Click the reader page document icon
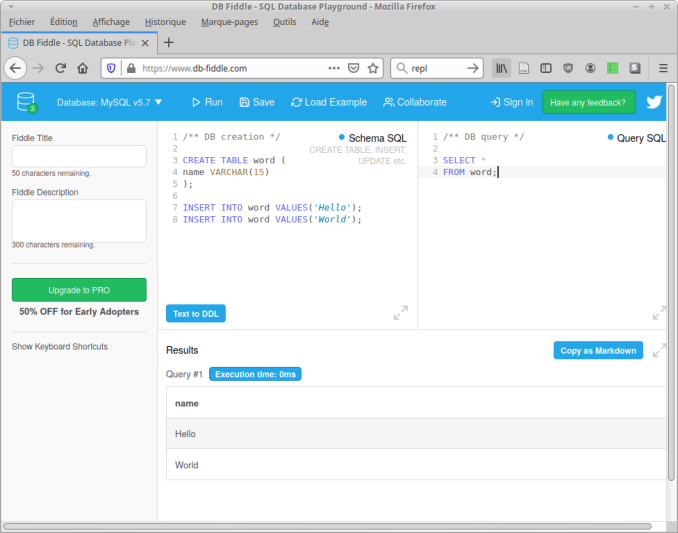The height and width of the screenshot is (533, 678). click(524, 68)
